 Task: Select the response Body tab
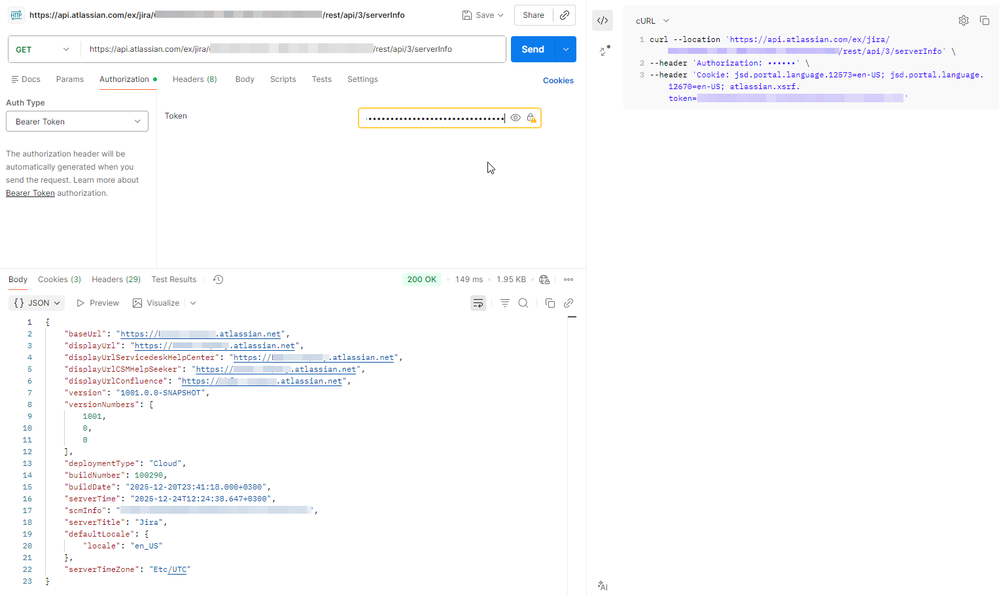18,279
